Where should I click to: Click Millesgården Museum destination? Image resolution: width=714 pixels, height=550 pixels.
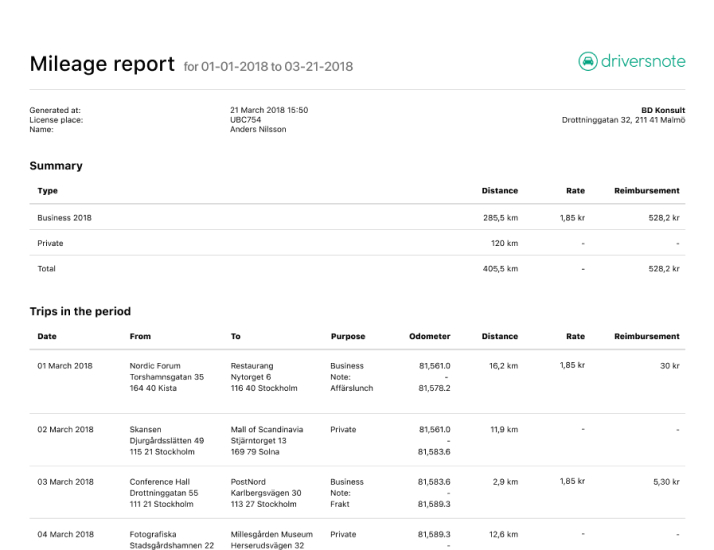coord(271,540)
